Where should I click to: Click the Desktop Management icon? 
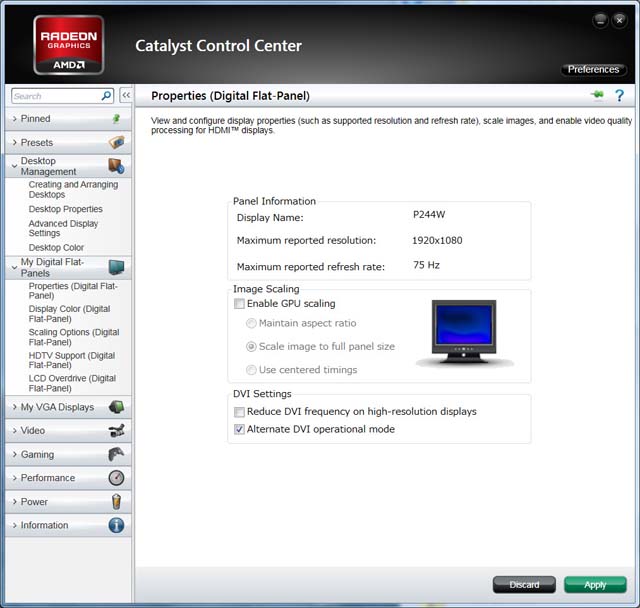pos(116,166)
